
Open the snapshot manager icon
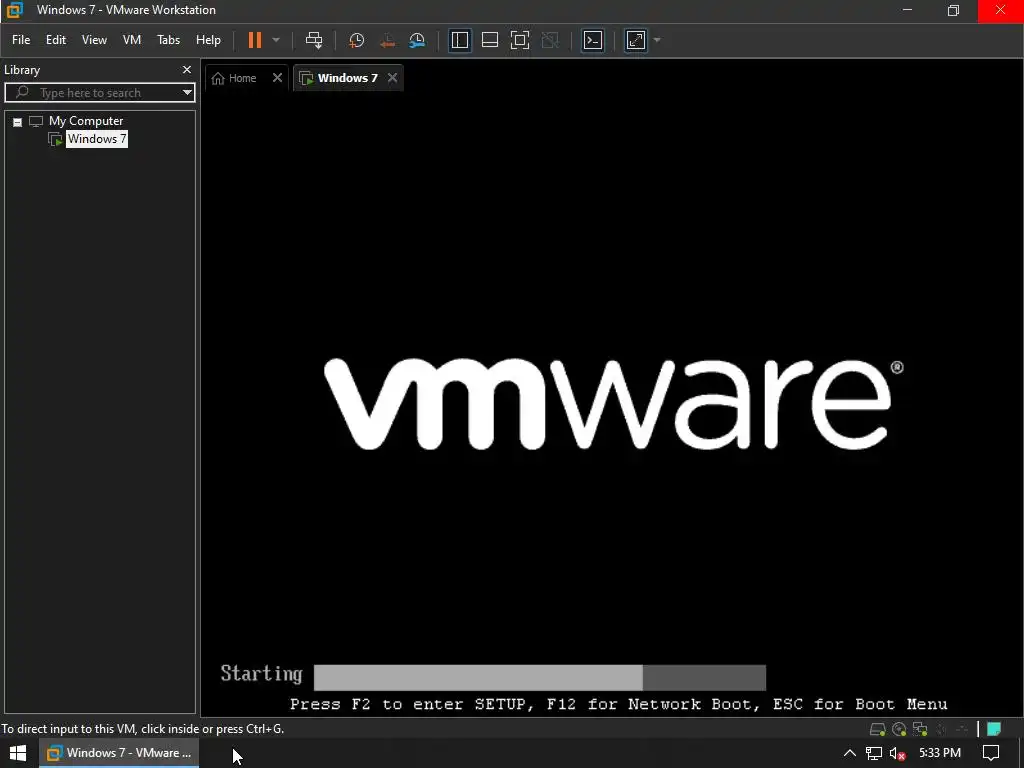417,40
